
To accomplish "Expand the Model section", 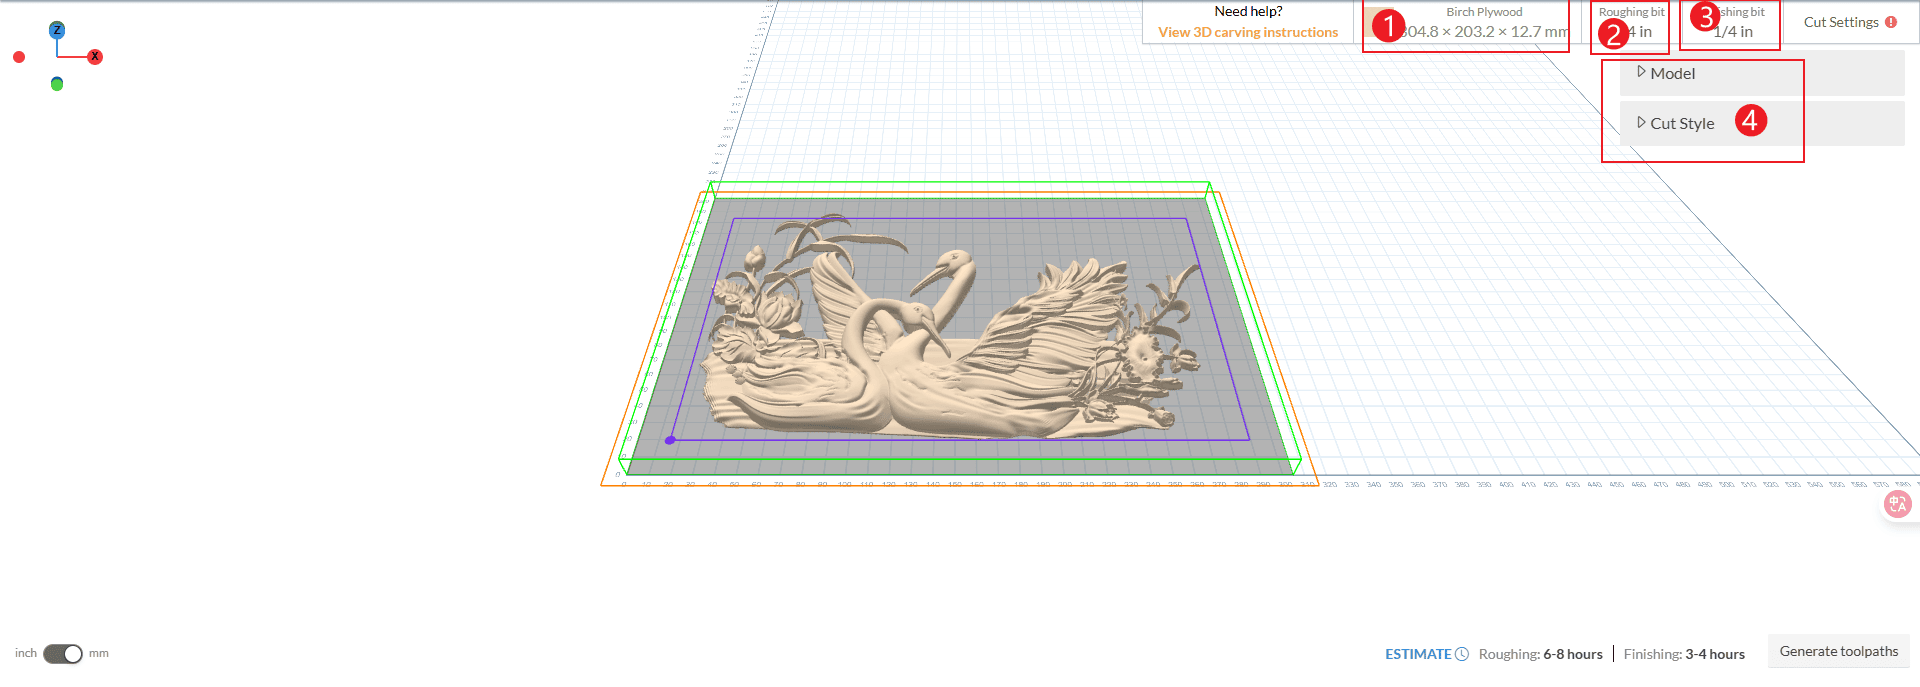I will [1672, 73].
